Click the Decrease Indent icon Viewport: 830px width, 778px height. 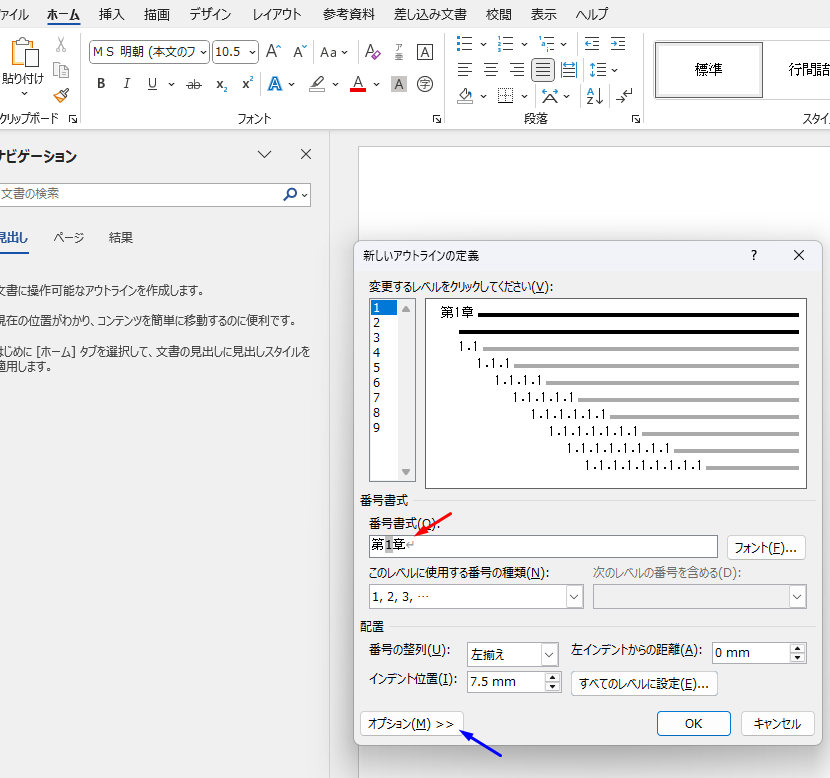[592, 43]
